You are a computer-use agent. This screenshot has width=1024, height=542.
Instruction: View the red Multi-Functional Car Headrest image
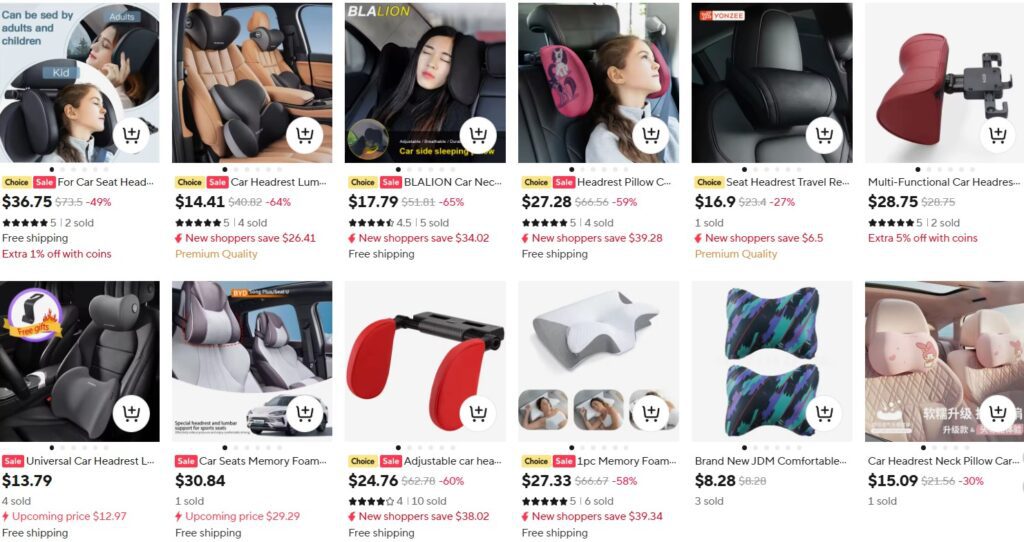[x=944, y=83]
